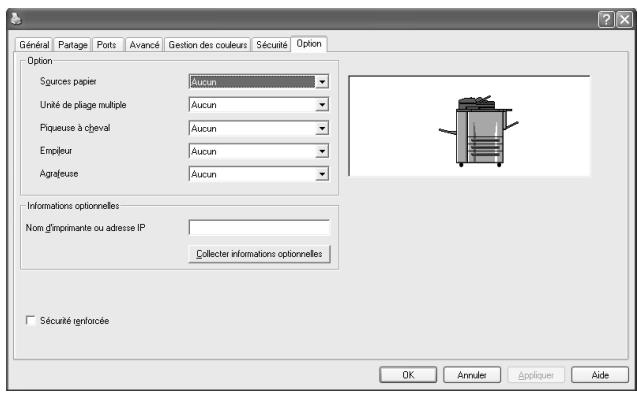Click the Appliquer button
Viewport: 637px width, 393px height.
tap(536, 375)
